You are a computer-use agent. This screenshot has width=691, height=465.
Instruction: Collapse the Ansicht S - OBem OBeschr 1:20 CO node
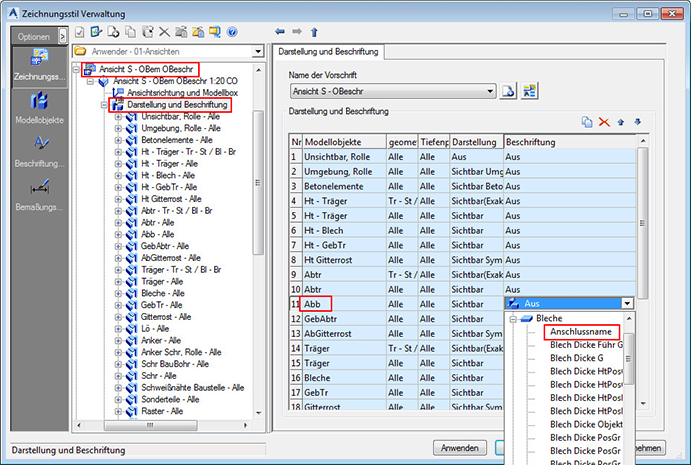(90, 81)
